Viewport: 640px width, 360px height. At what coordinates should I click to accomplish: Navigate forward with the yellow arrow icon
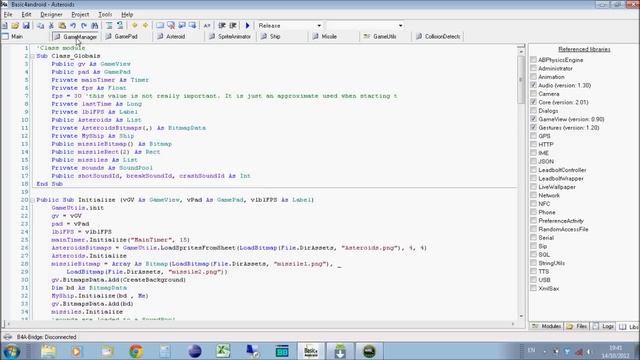(145, 25)
